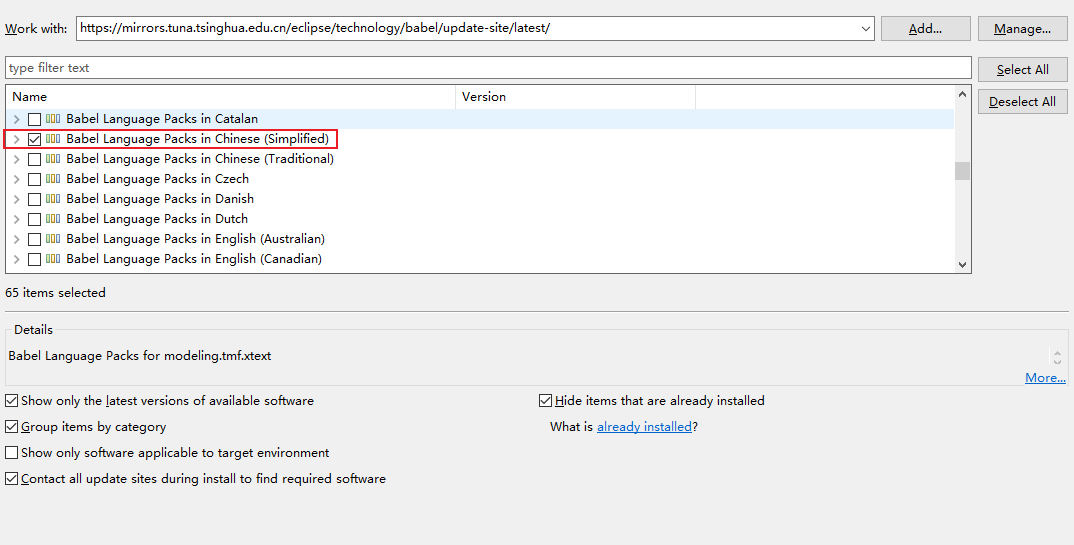Image resolution: width=1074 pixels, height=545 pixels.
Task: Check the English (Canadian) language pack
Action: tap(34, 259)
